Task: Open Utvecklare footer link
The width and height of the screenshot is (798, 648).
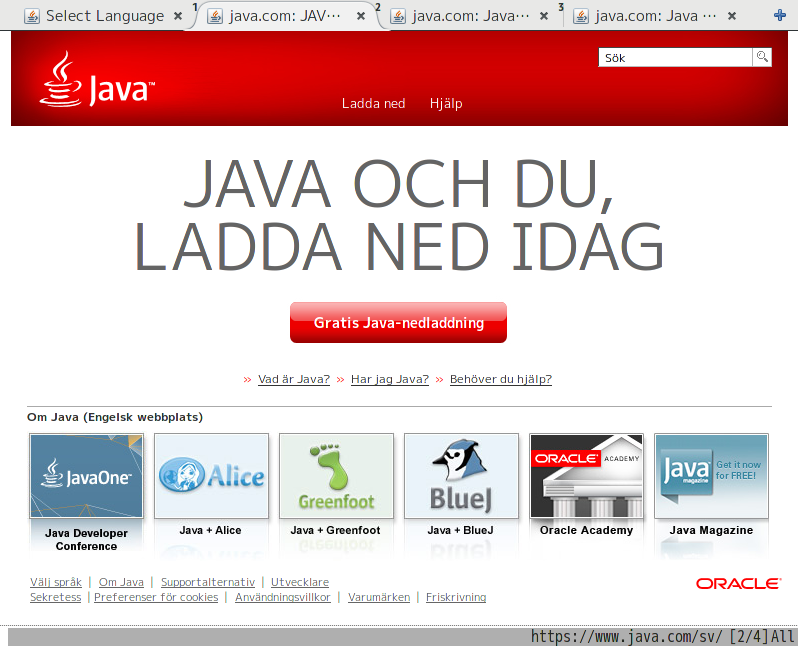Action: (x=300, y=582)
